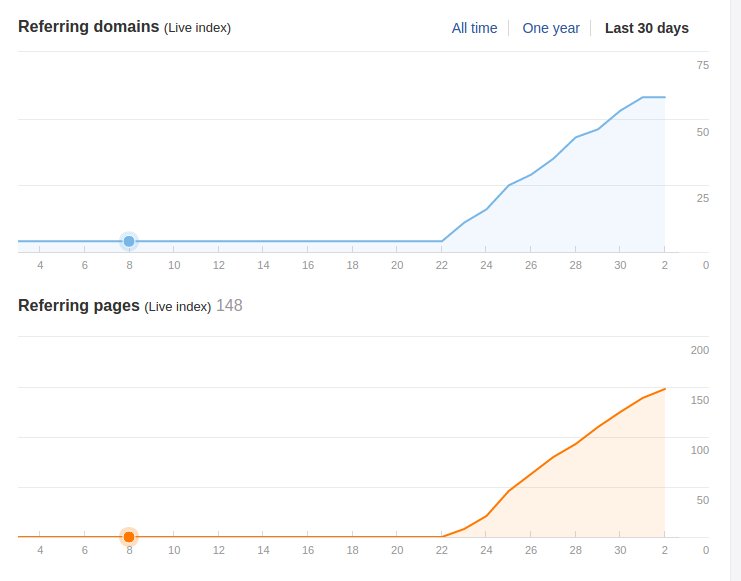Click the (Live index) text beside Referring domains
The width and height of the screenshot is (741, 581).
(x=198, y=28)
